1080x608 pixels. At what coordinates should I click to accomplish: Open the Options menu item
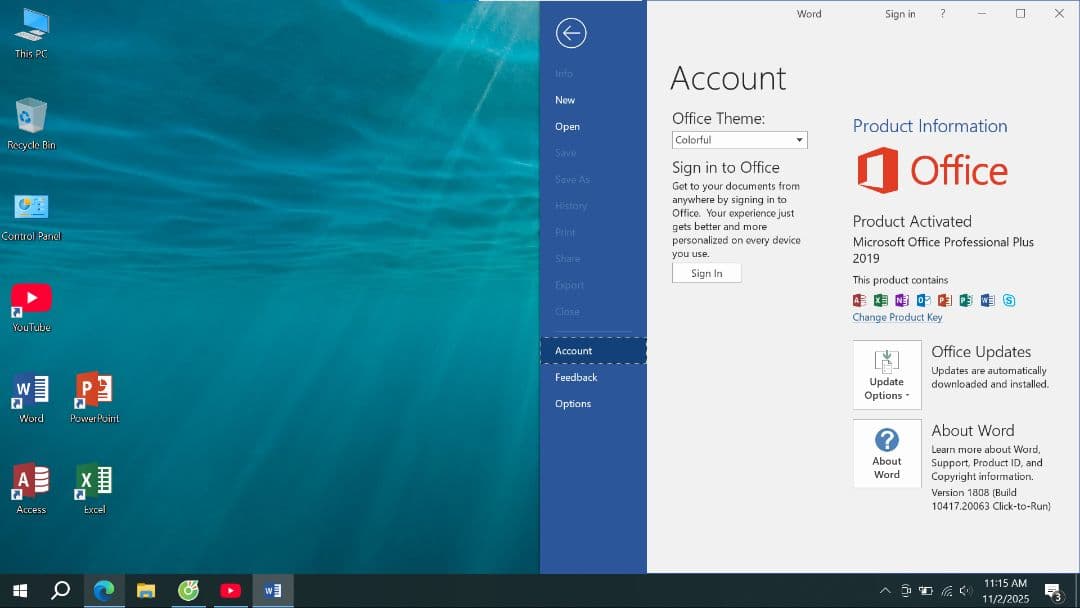[572, 404]
